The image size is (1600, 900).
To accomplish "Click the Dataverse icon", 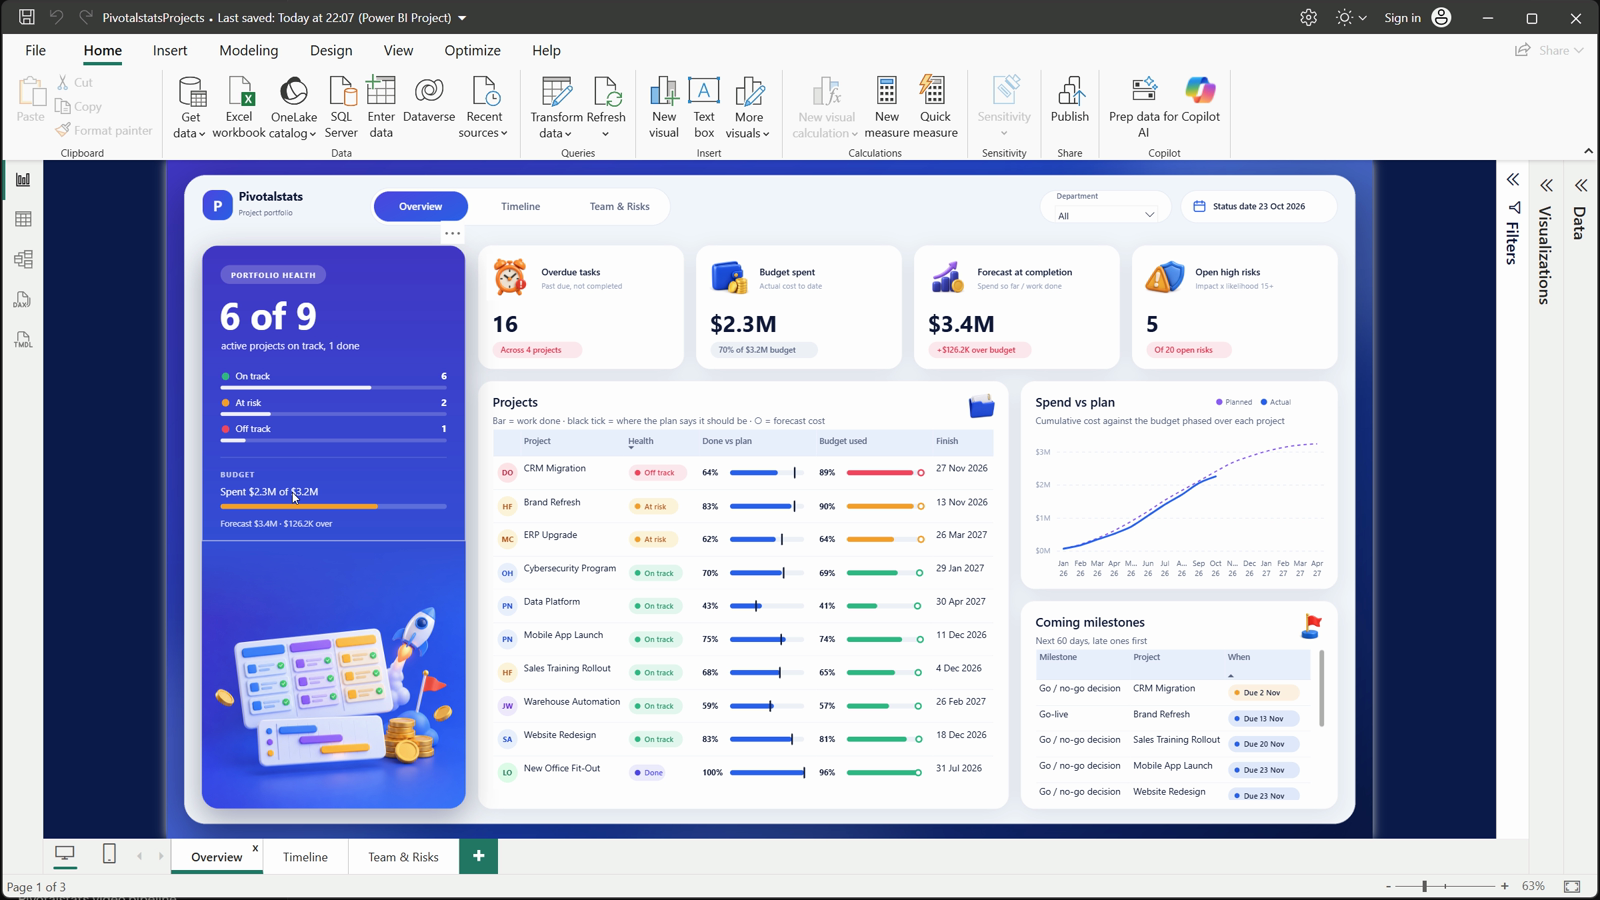I will [x=429, y=99].
